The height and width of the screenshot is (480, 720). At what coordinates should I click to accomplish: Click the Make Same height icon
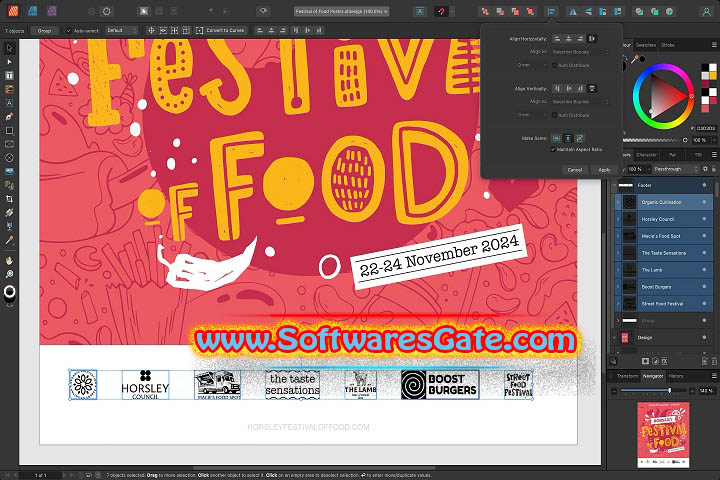[568, 138]
